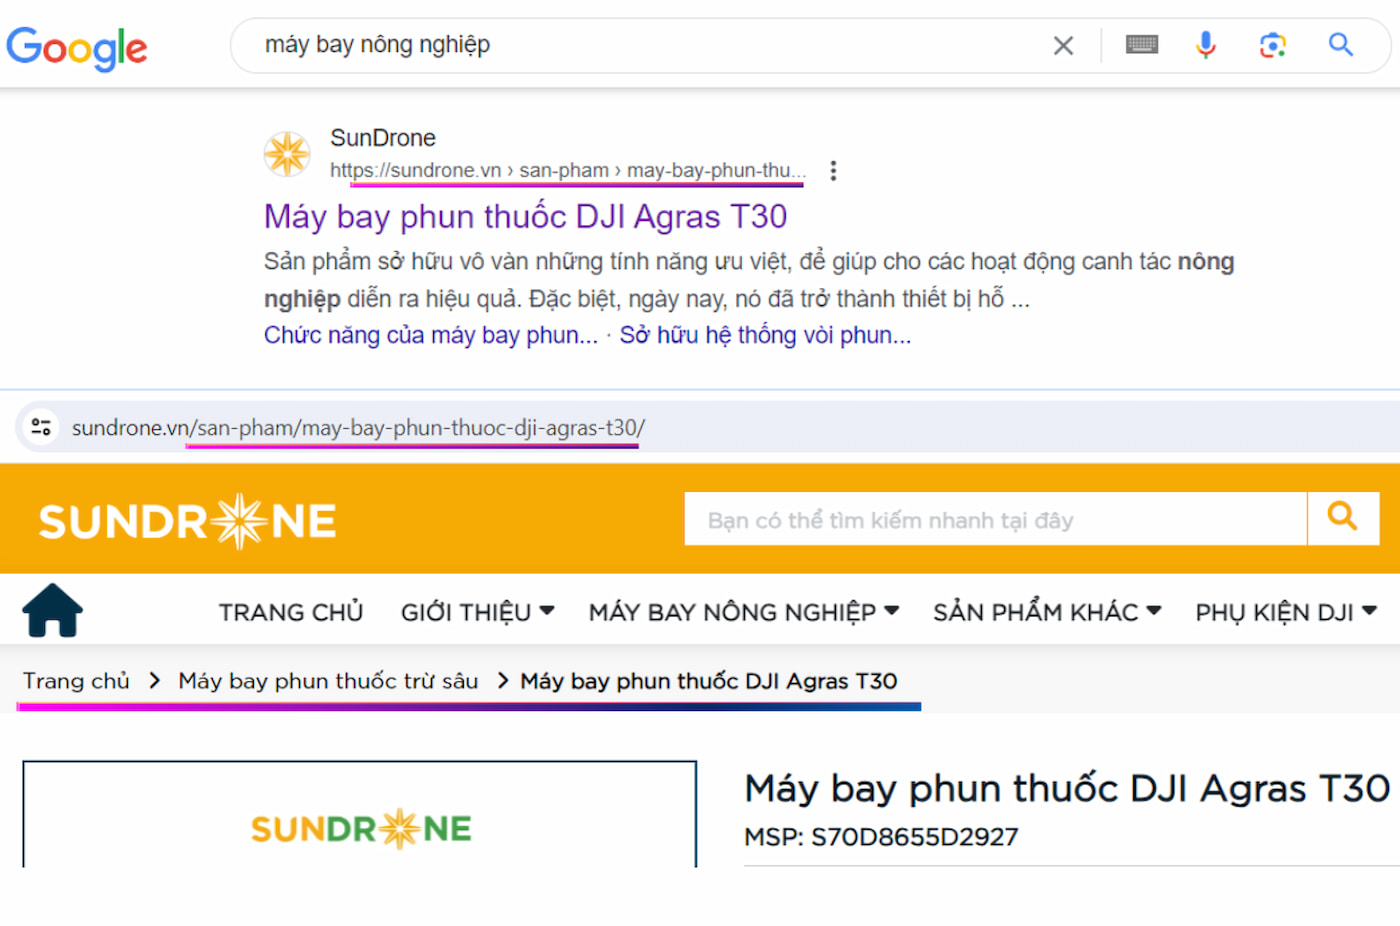The image size is (1400, 926).
Task: Open the SunDrone result three-dot menu
Action: pos(833,171)
